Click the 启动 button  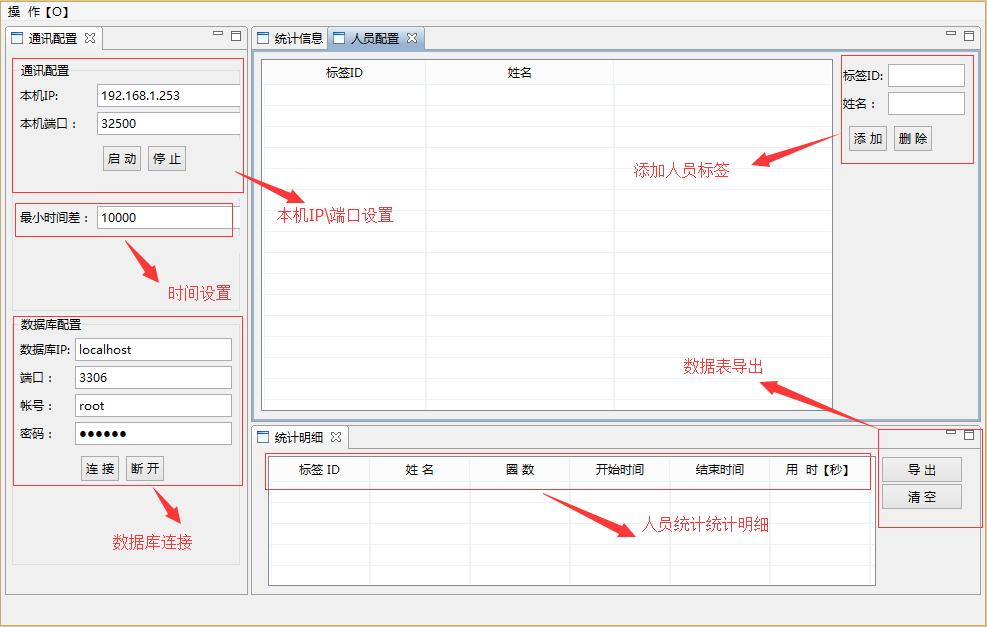click(122, 159)
